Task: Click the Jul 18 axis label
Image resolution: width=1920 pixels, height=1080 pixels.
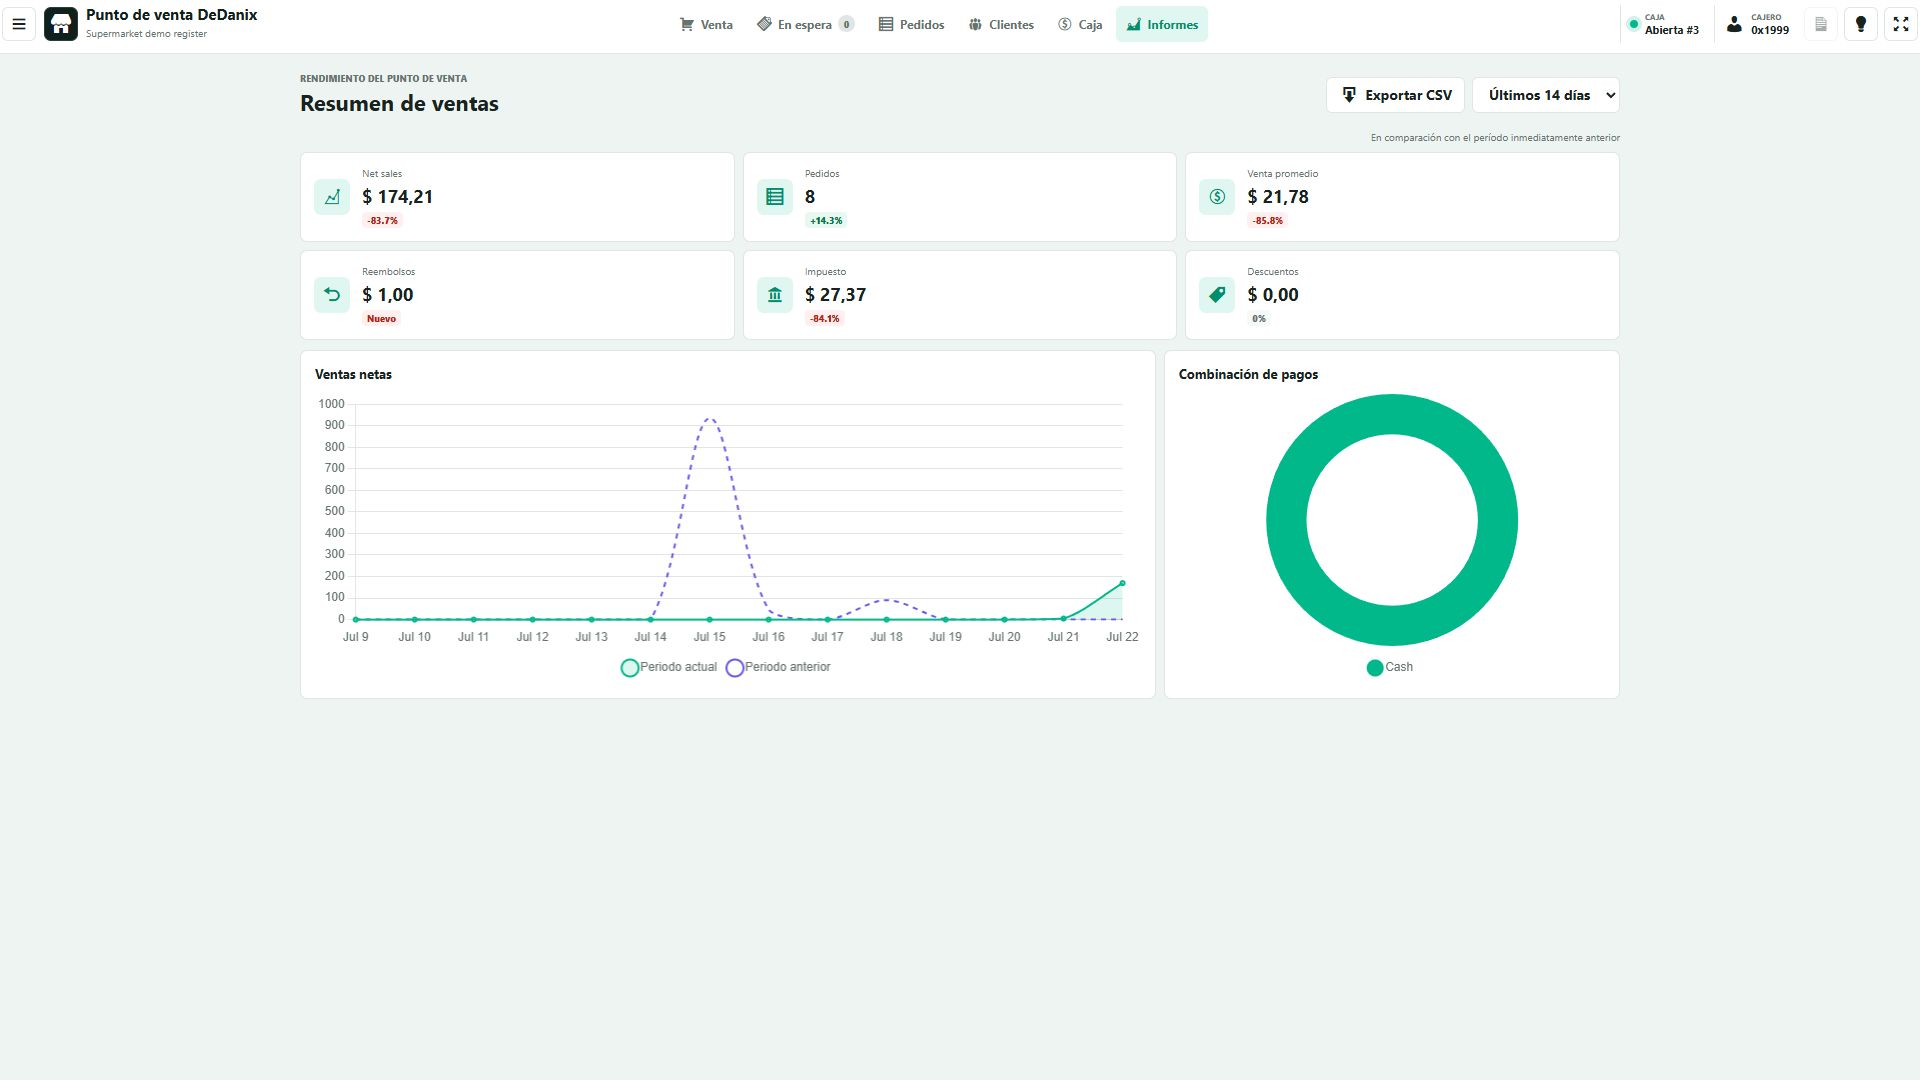Action: [x=886, y=637]
